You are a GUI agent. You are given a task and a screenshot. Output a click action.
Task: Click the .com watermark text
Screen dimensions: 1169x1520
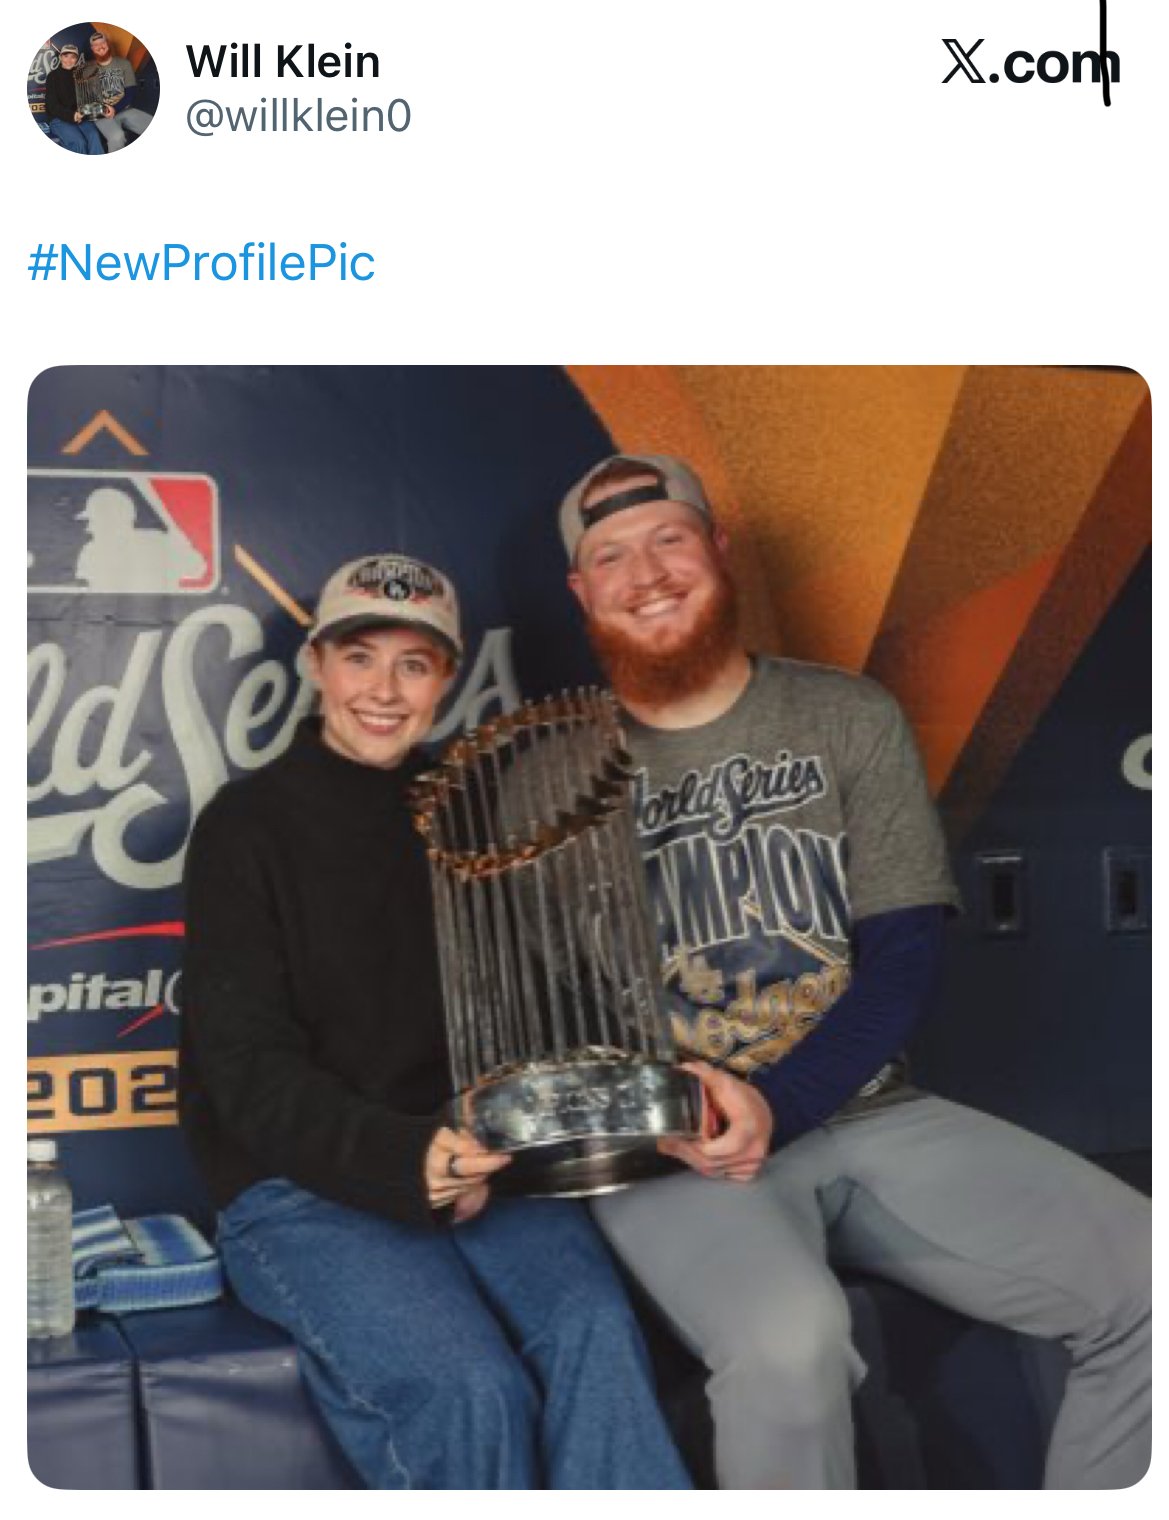tap(1054, 66)
